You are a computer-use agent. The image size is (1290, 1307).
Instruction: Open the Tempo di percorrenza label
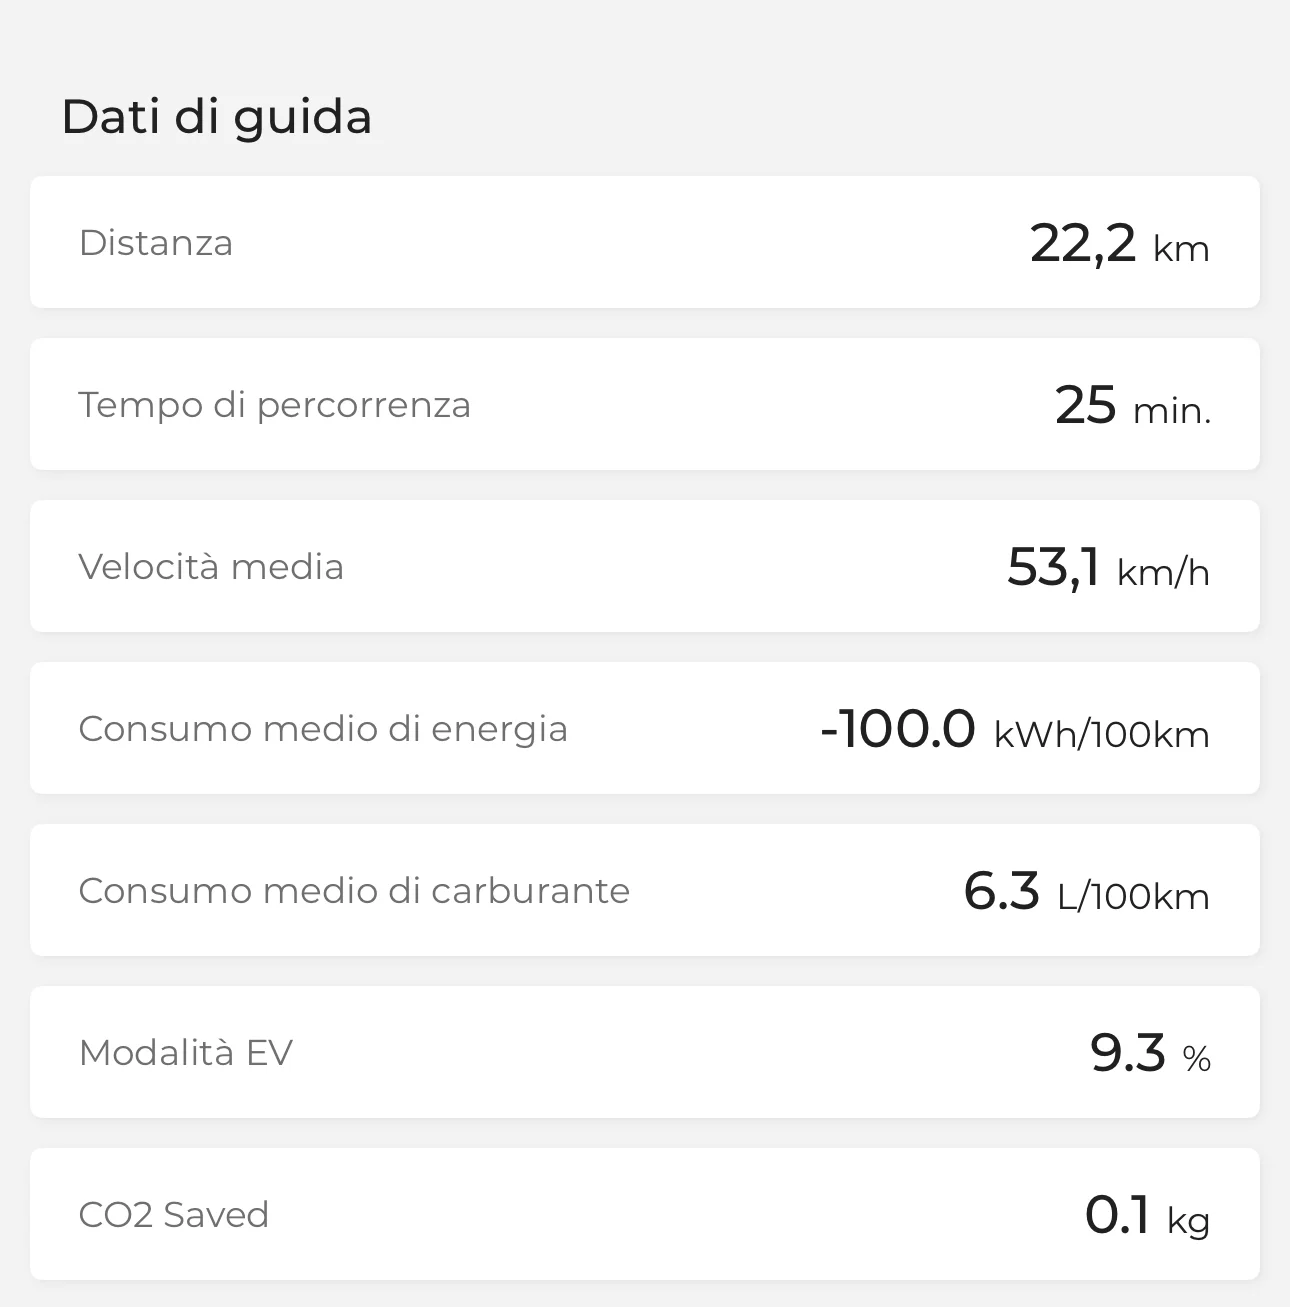pyautogui.click(x=274, y=405)
